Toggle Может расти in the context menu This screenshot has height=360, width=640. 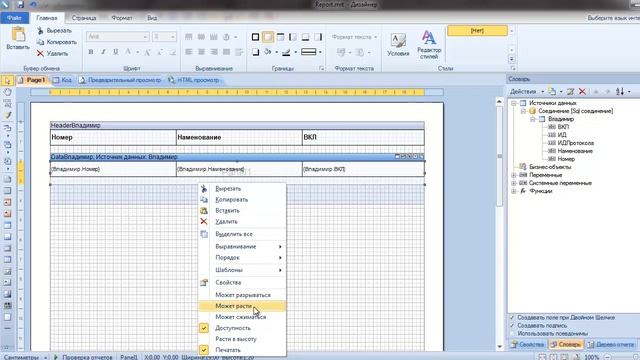click(x=242, y=306)
